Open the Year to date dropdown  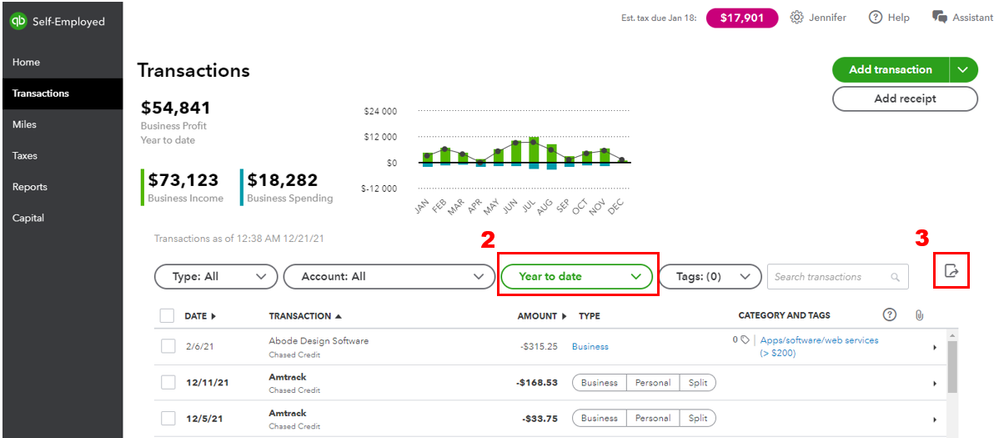tap(577, 276)
